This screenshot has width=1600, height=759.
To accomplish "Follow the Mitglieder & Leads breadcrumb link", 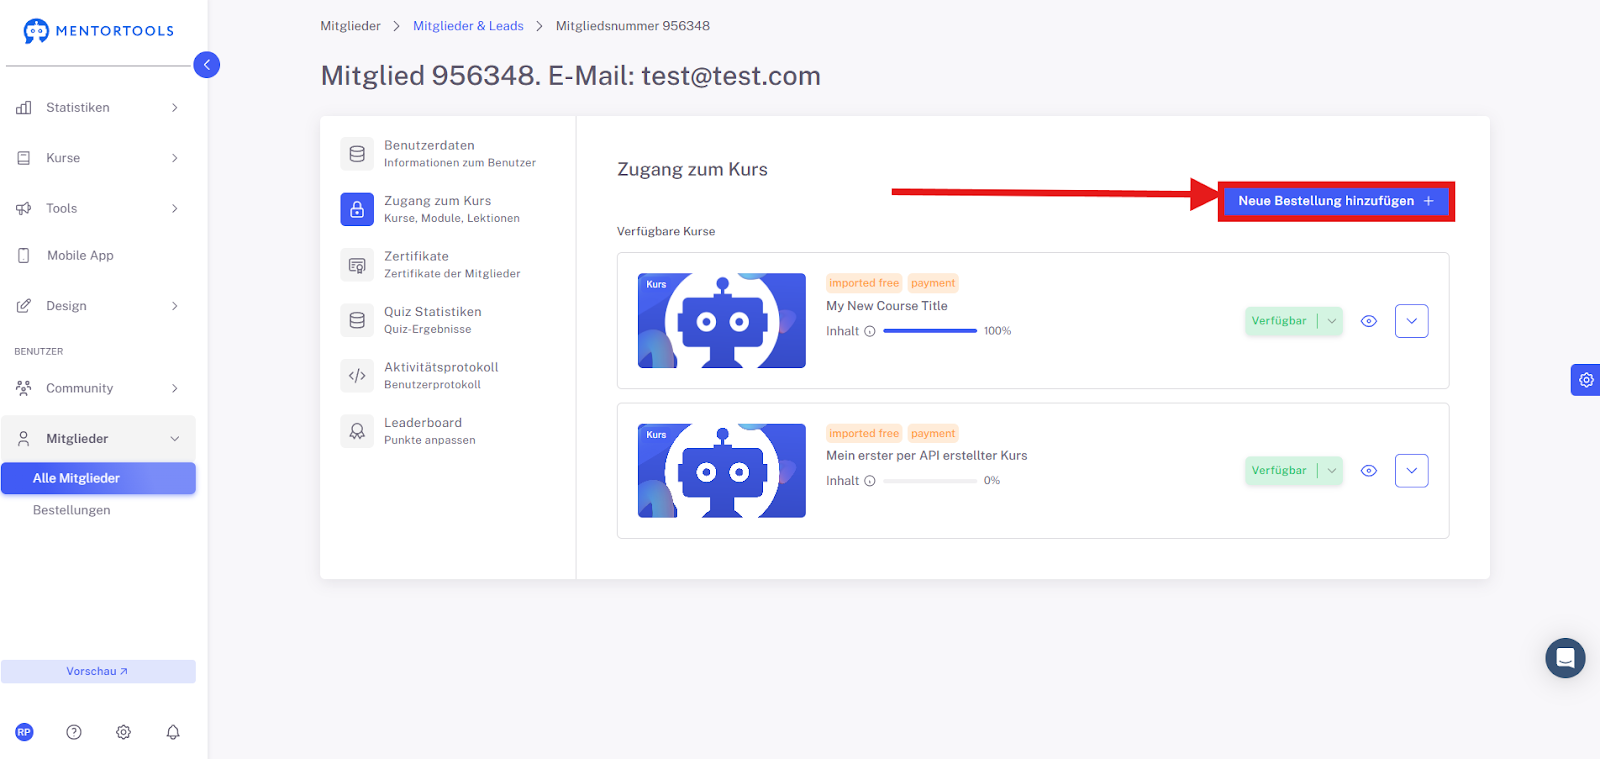I will pos(468,26).
